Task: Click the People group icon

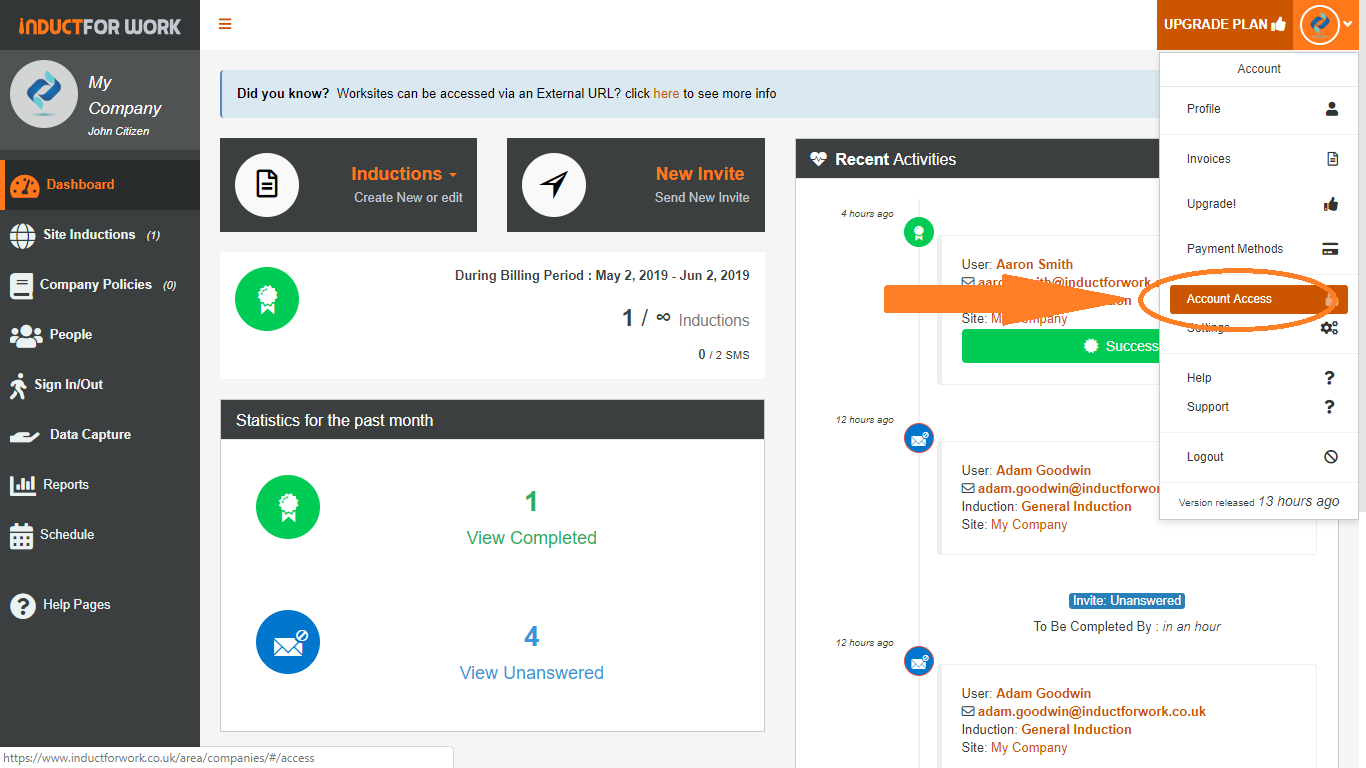Action: tap(24, 335)
